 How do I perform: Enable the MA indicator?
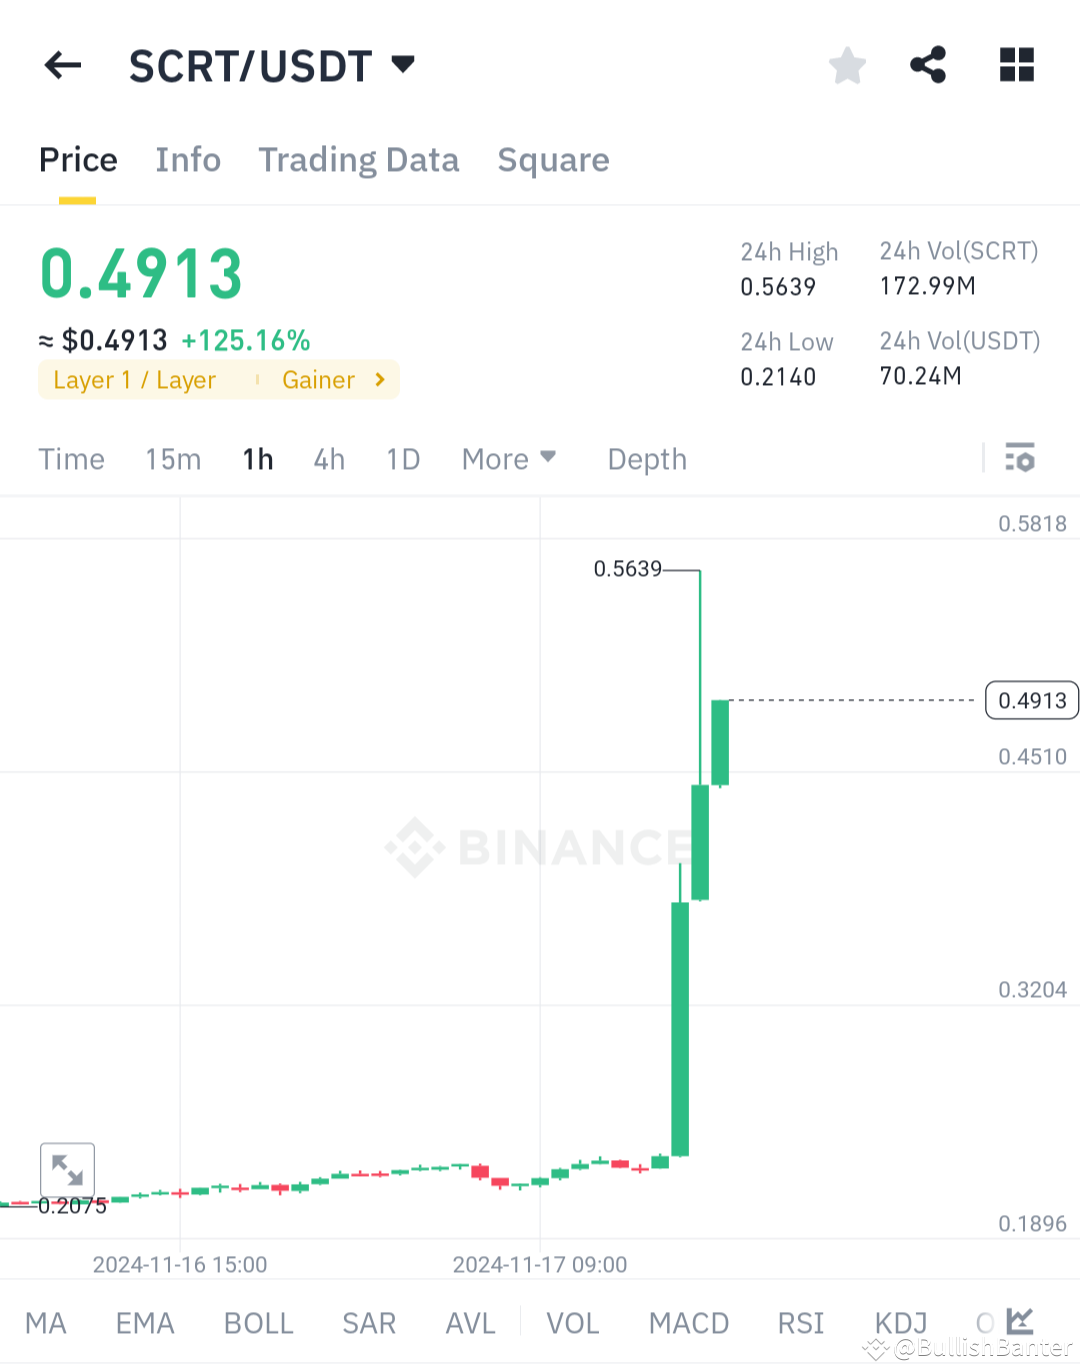pyautogui.click(x=45, y=1322)
